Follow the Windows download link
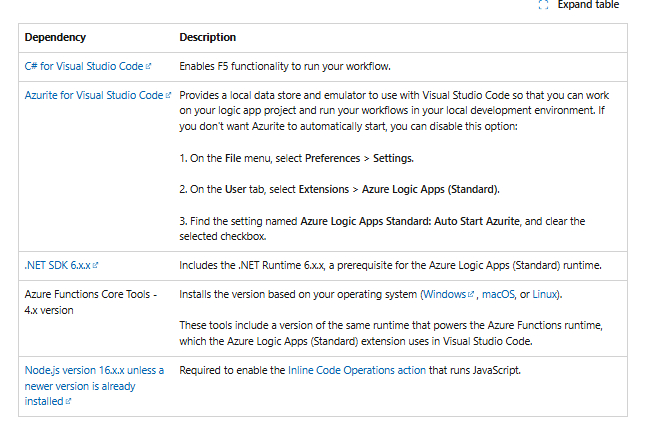 443,294
